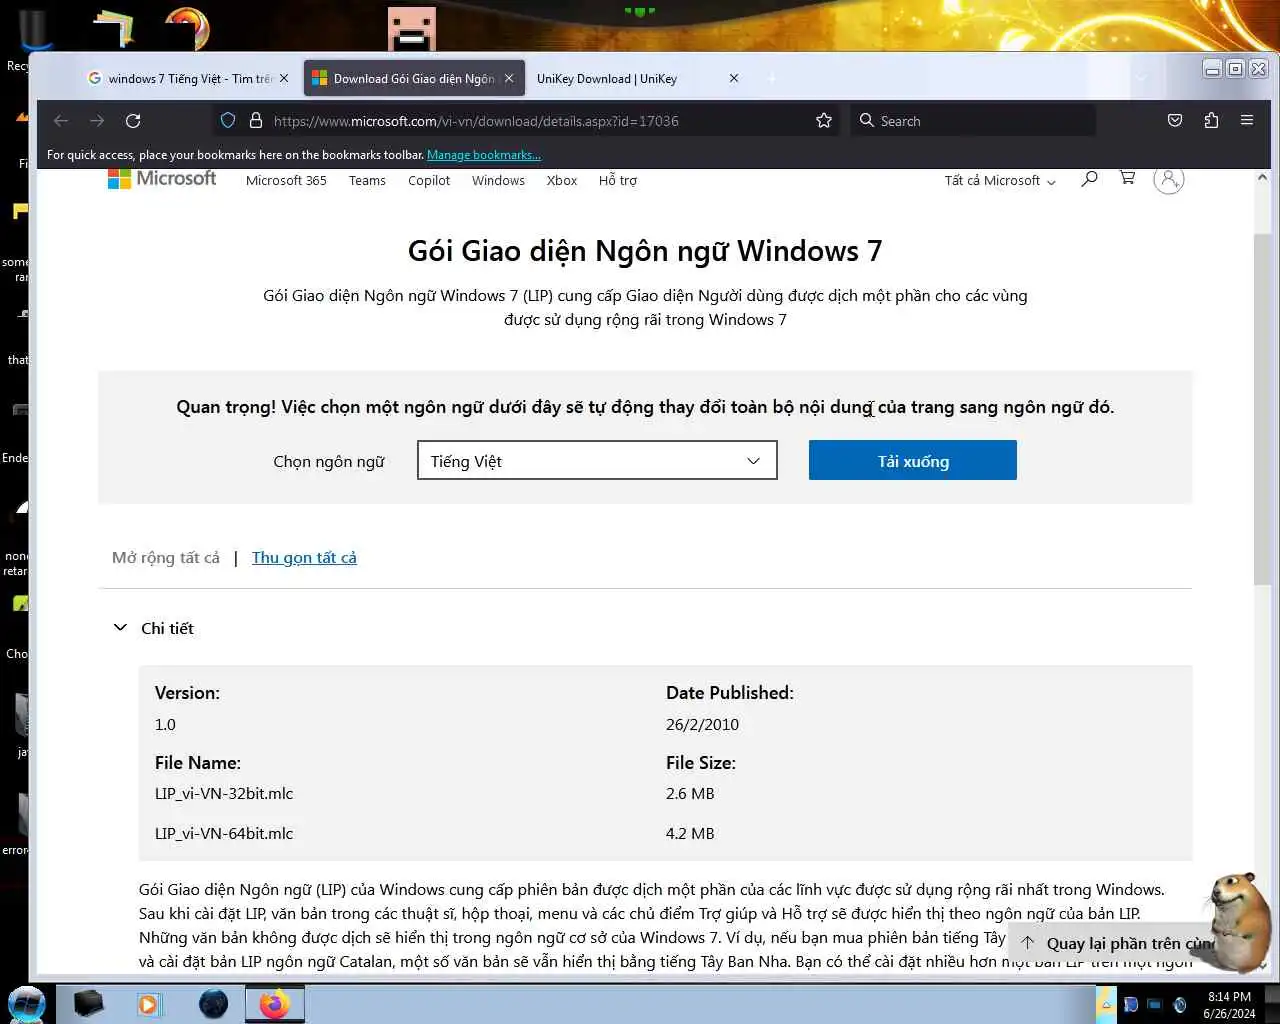Click the 4.2 MB file size
The height and width of the screenshot is (1024, 1280).
click(690, 833)
